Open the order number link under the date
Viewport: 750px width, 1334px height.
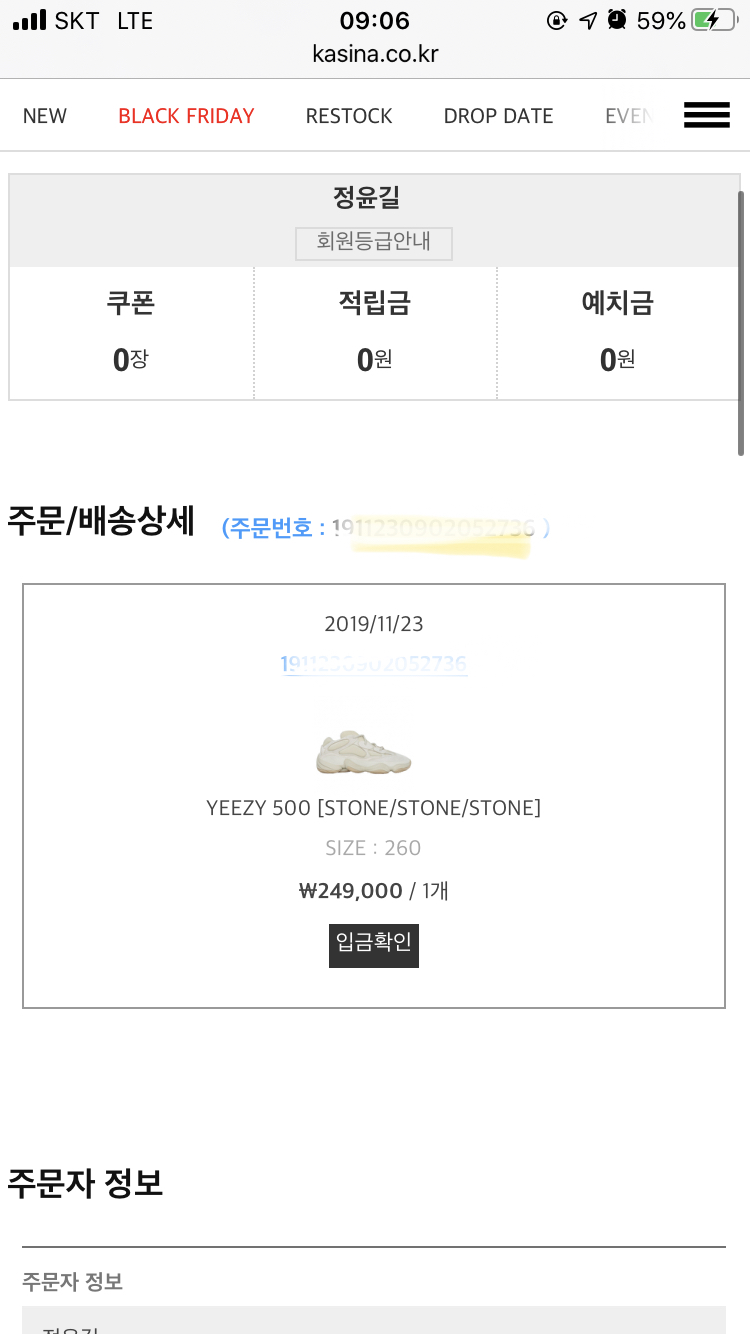(x=373, y=664)
